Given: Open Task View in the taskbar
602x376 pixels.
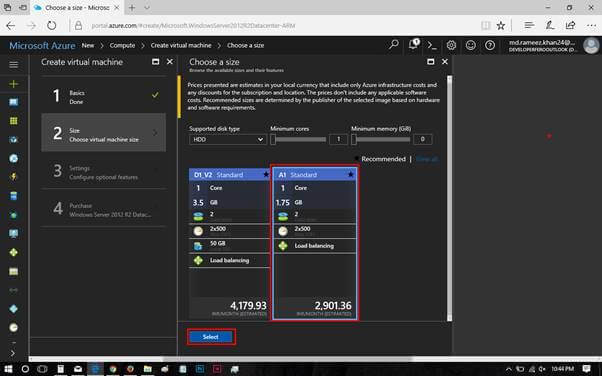Looking at the screenshot, I should [42, 369].
